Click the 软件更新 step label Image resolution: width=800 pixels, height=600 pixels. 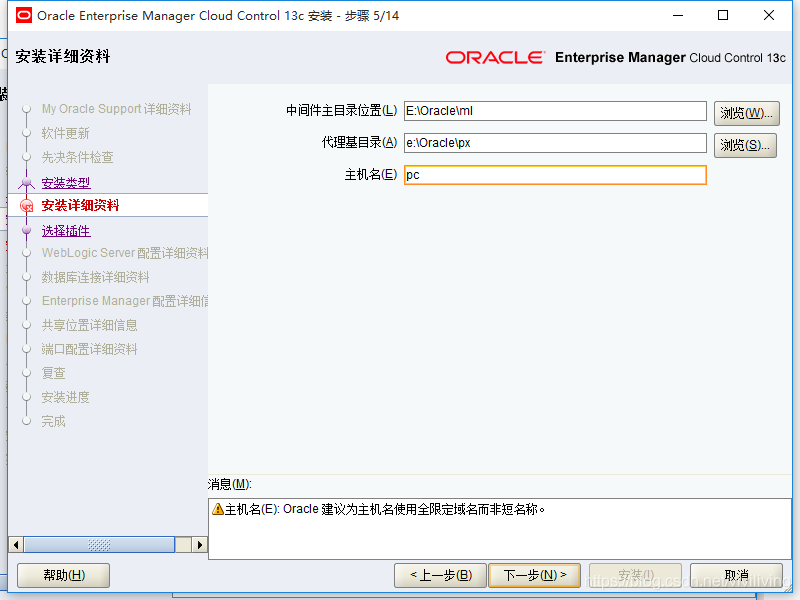(x=65, y=133)
